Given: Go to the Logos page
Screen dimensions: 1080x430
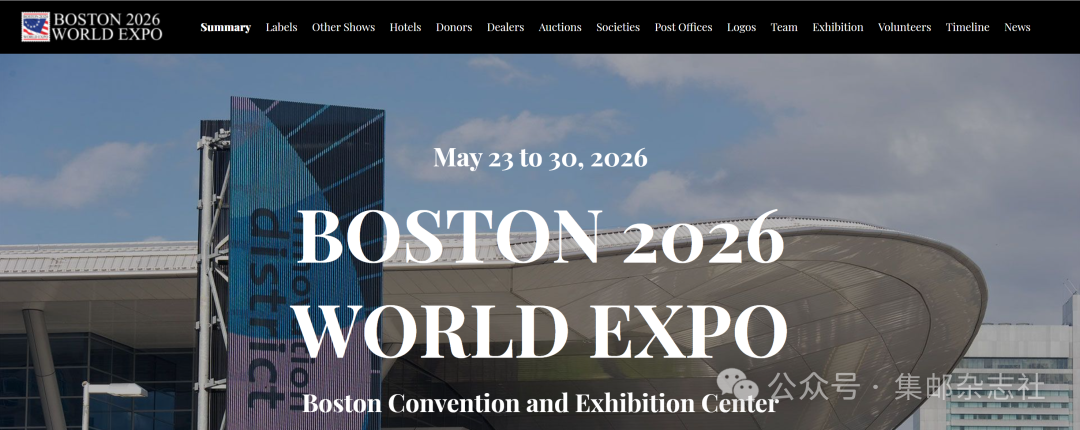Looking at the screenshot, I should (x=741, y=28).
